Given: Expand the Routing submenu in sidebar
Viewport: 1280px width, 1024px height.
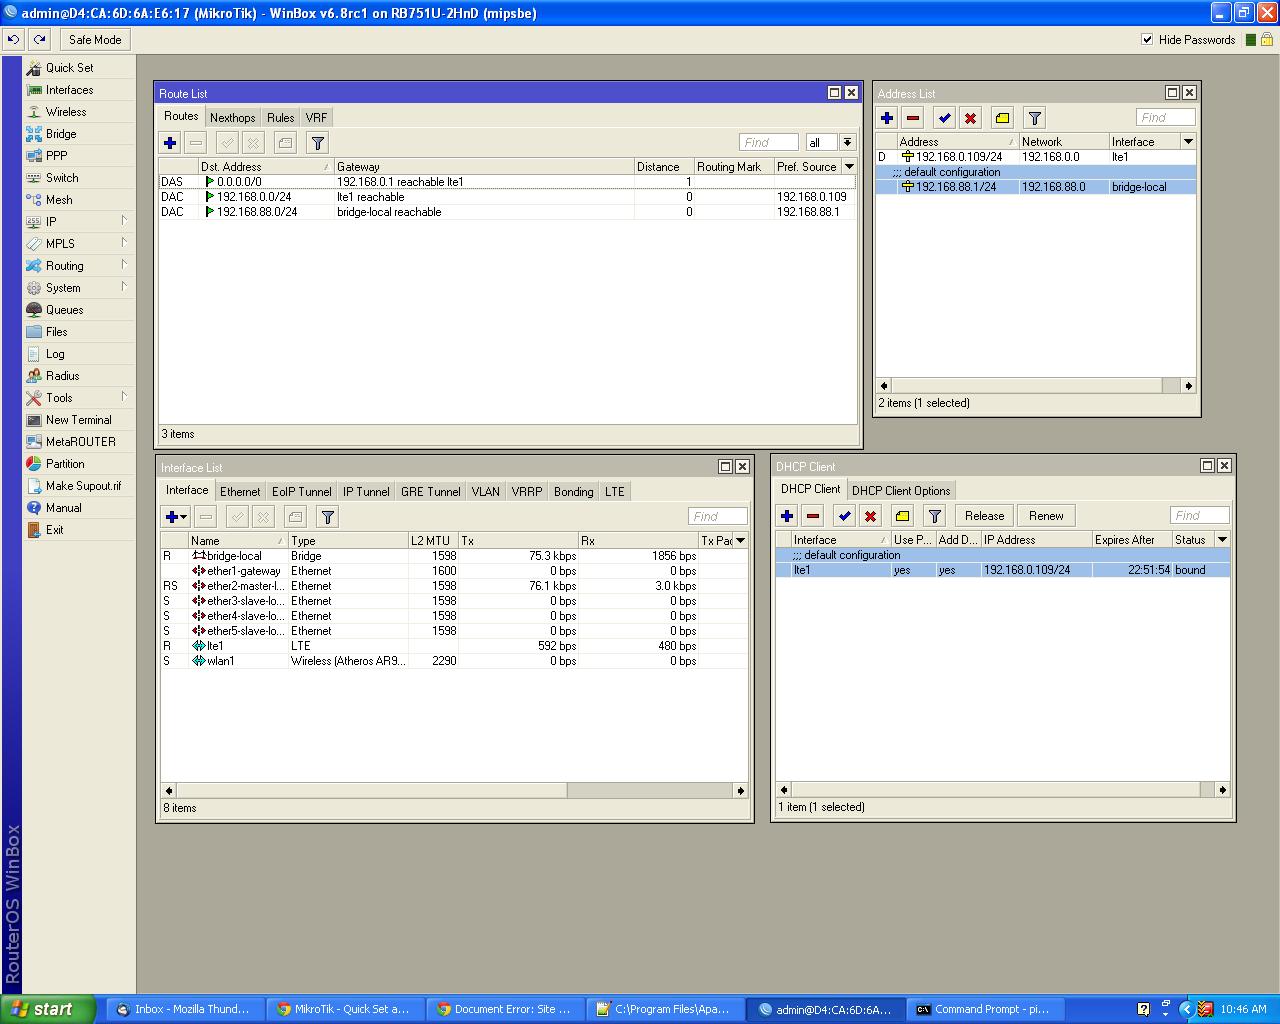Looking at the screenshot, I should point(79,266).
